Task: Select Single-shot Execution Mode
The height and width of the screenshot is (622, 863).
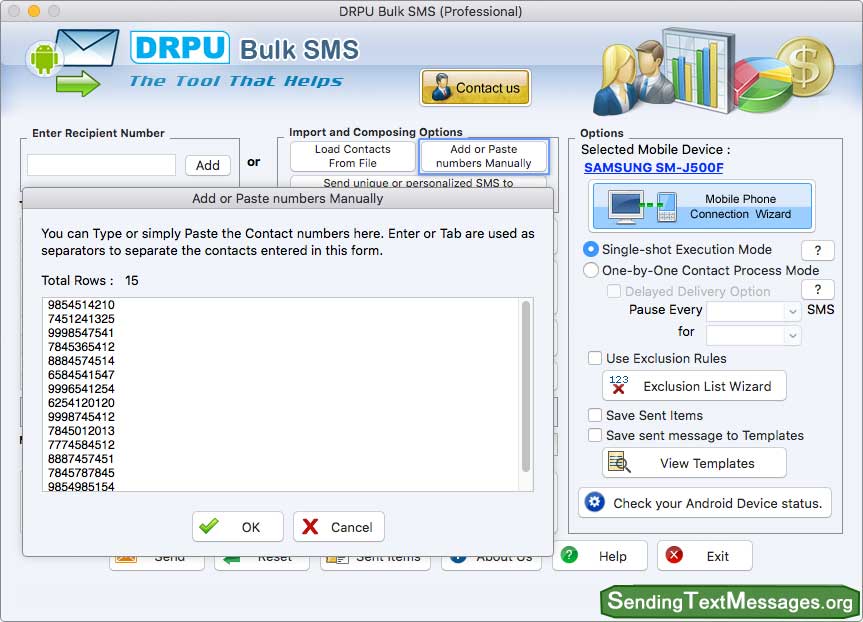Action: tap(591, 249)
